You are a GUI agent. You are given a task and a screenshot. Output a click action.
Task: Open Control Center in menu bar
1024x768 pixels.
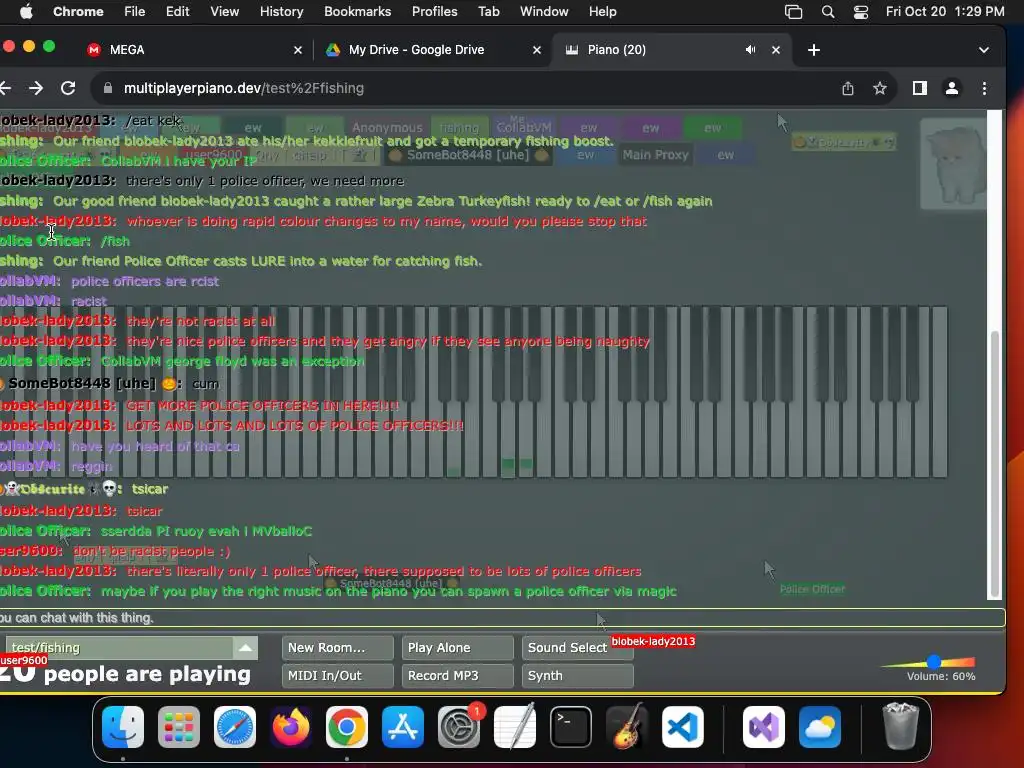[x=861, y=12]
